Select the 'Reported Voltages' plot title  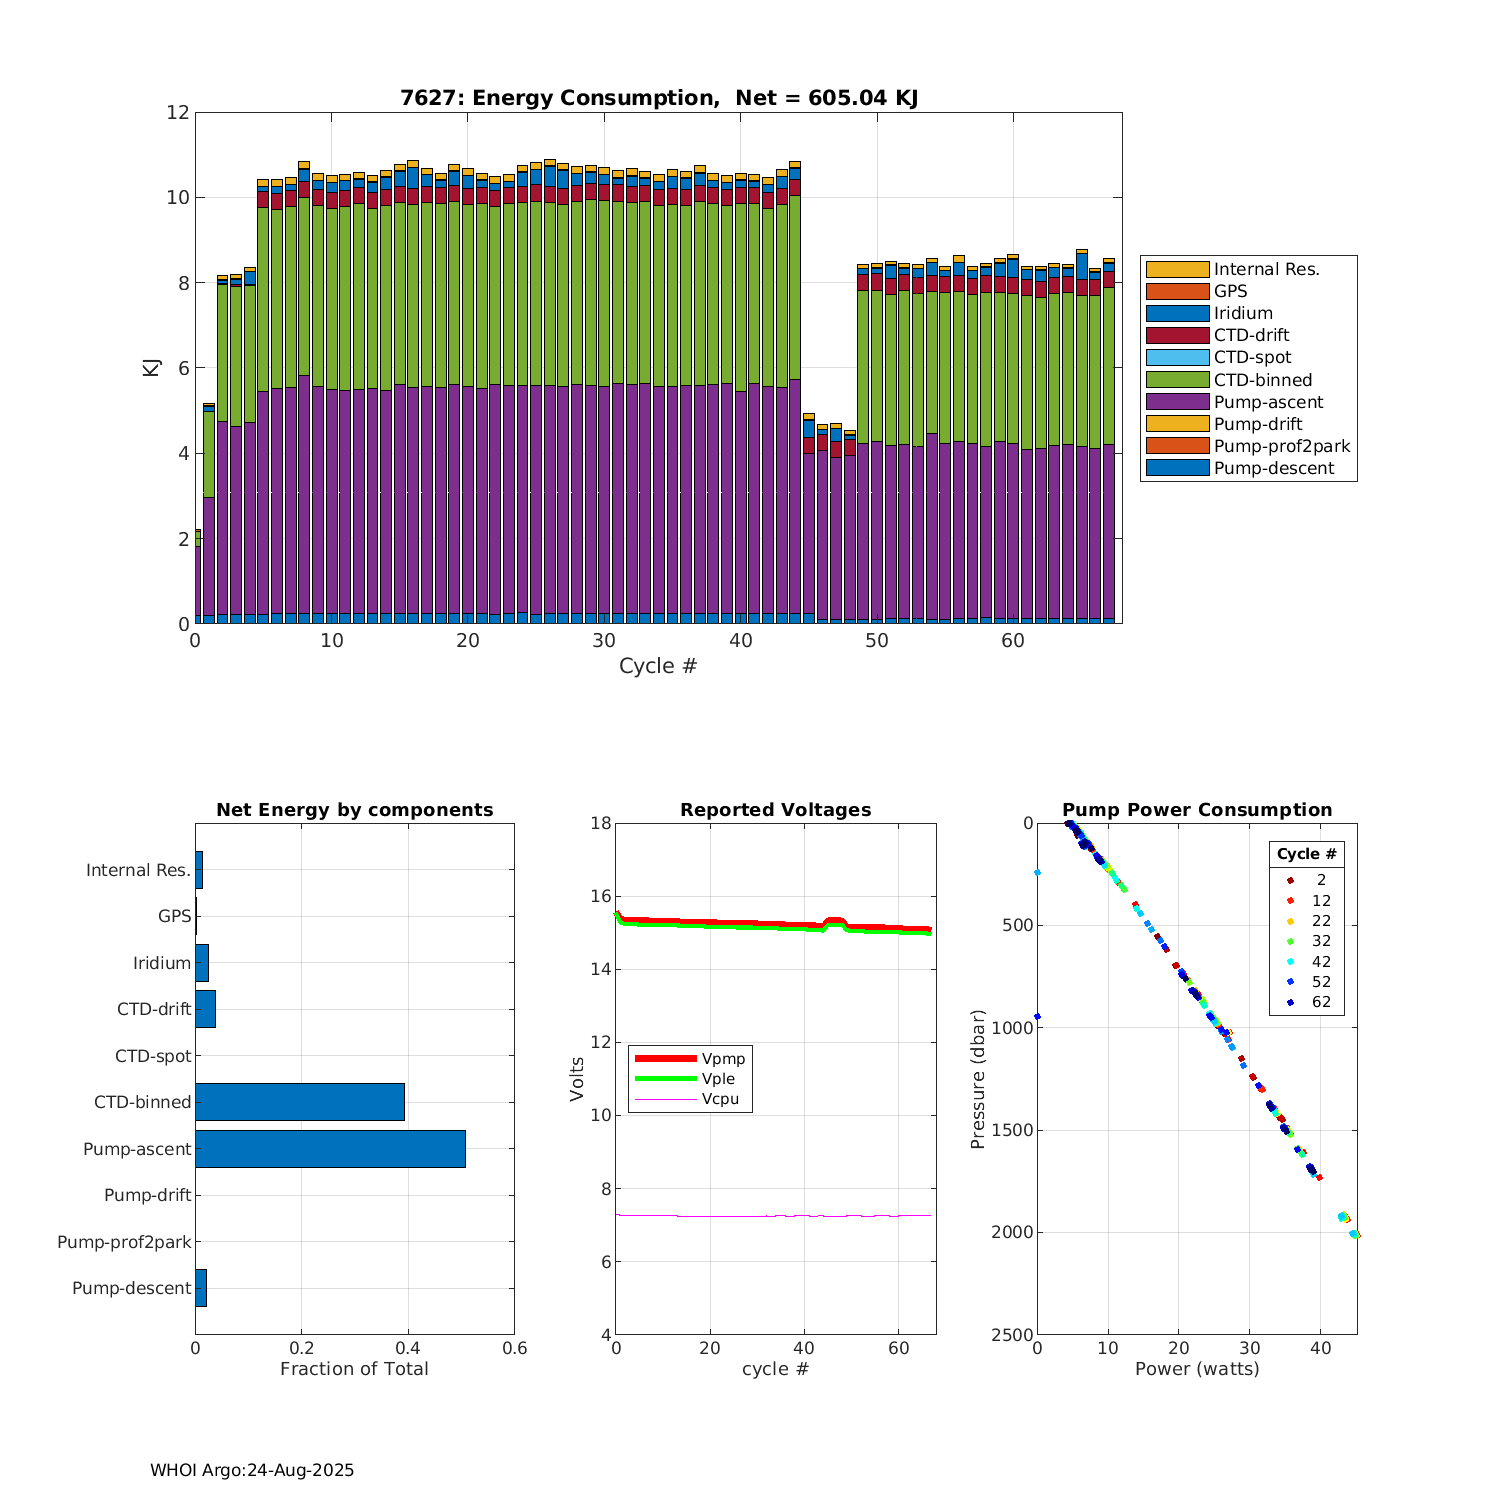pos(775,810)
